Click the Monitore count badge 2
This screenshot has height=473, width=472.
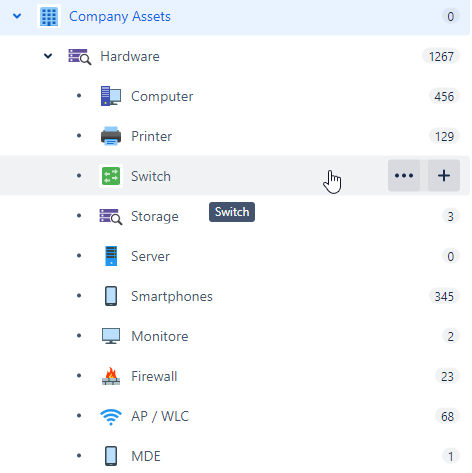click(451, 336)
